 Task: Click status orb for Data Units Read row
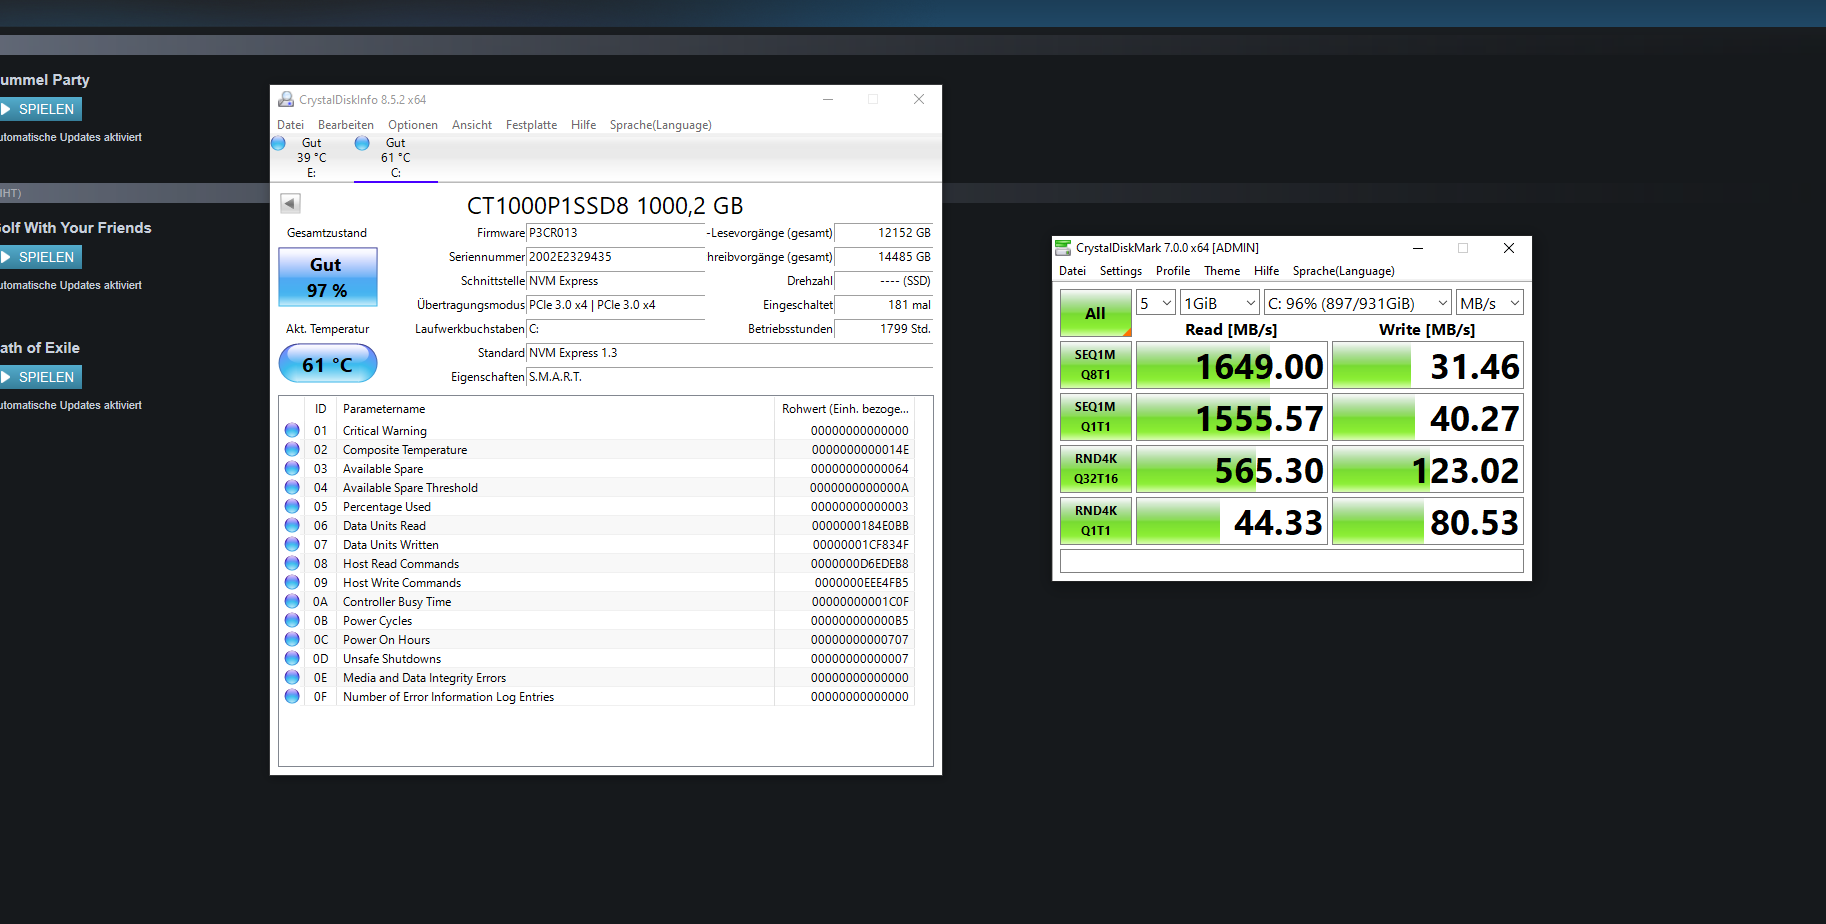pos(292,525)
